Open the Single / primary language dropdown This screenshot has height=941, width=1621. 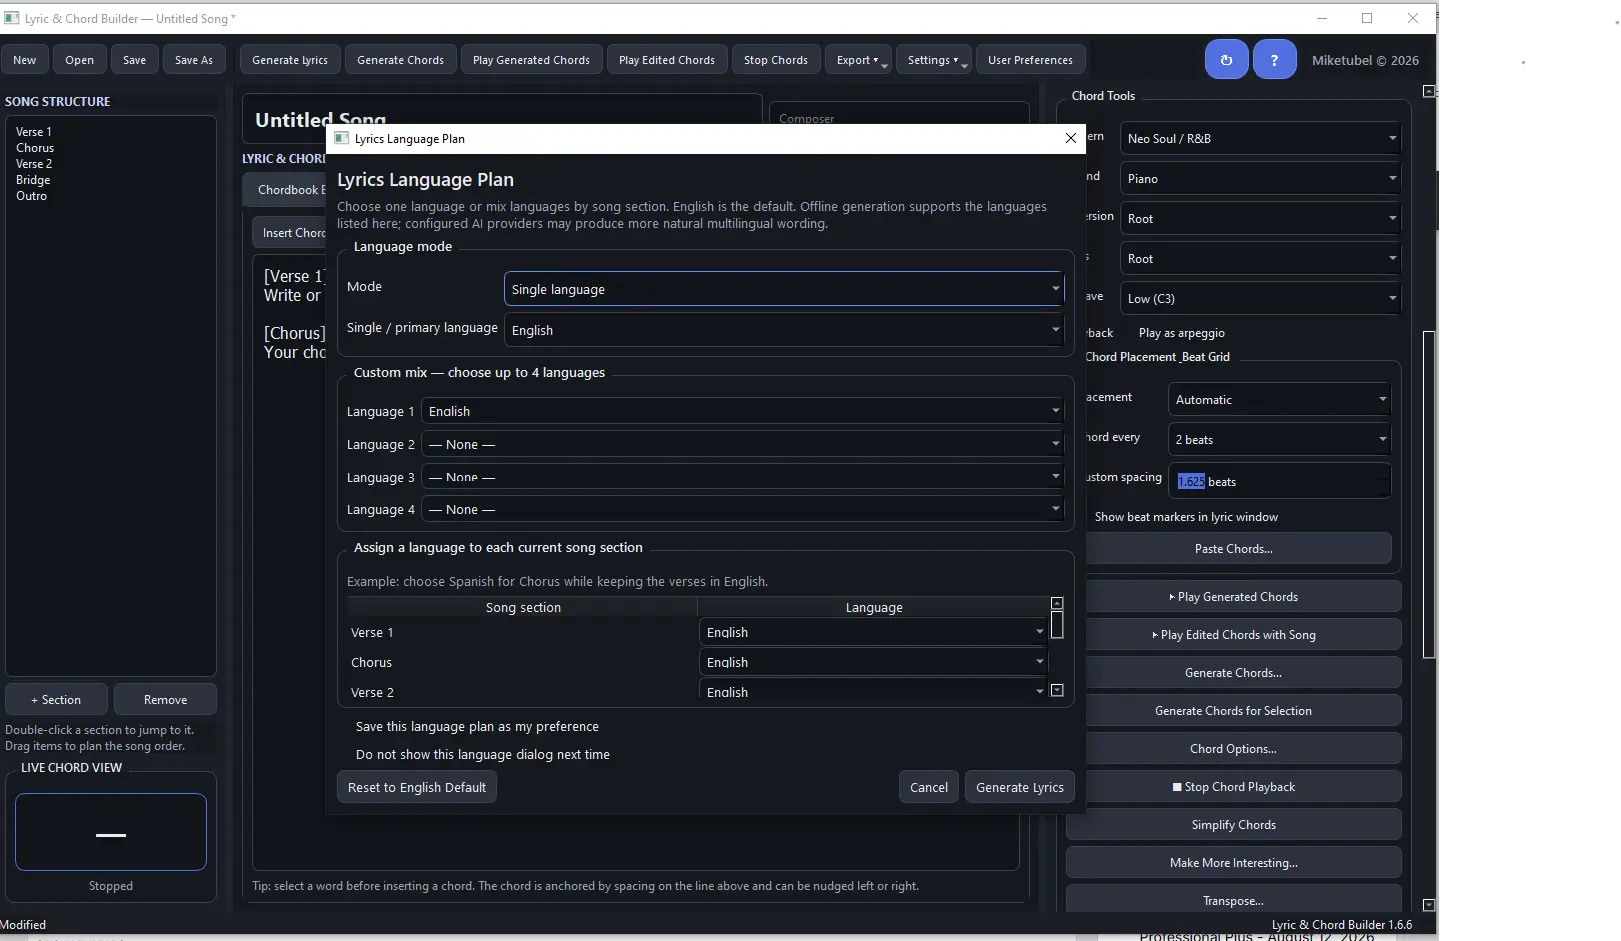[x=784, y=330]
